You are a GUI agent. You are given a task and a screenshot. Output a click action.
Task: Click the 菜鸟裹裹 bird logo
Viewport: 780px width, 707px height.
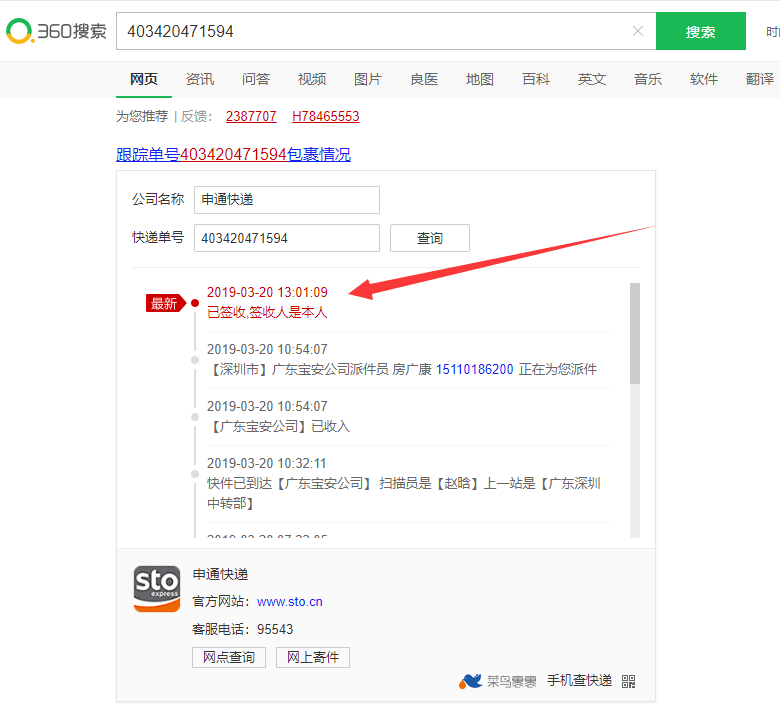pyautogui.click(x=470, y=681)
